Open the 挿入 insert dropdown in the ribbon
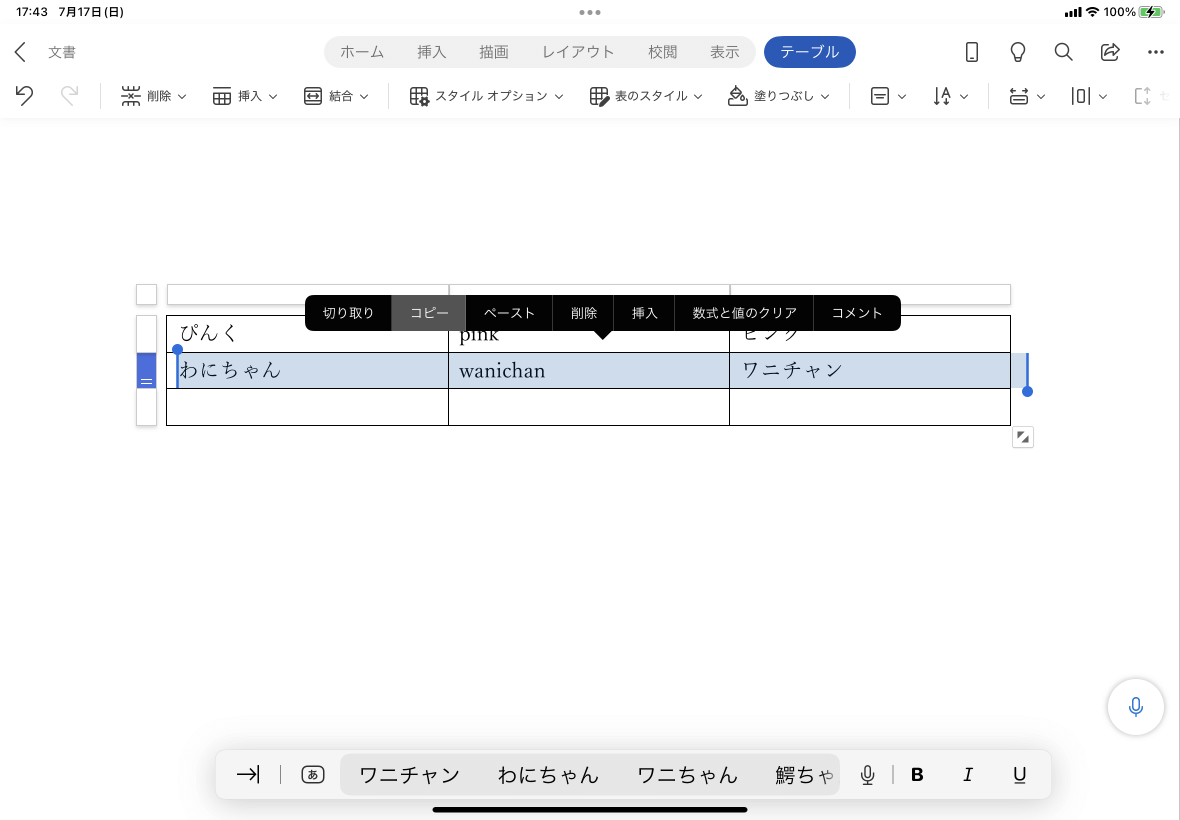The height and width of the screenshot is (820, 1180). 245,96
